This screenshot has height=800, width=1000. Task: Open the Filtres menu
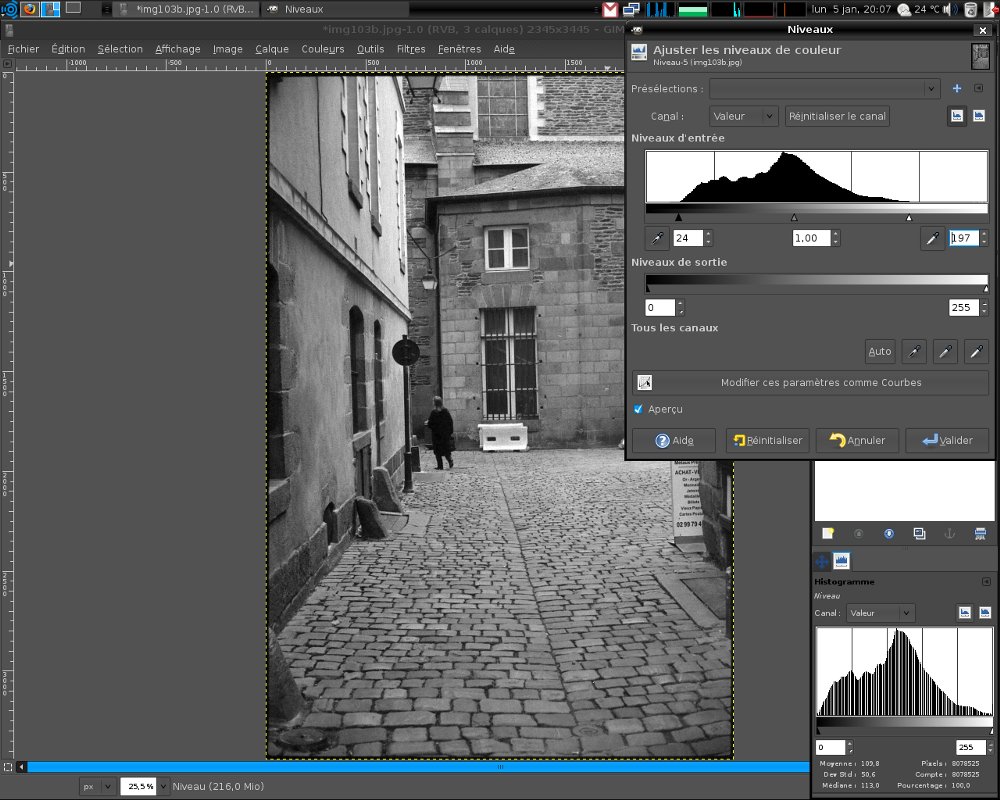(x=411, y=49)
